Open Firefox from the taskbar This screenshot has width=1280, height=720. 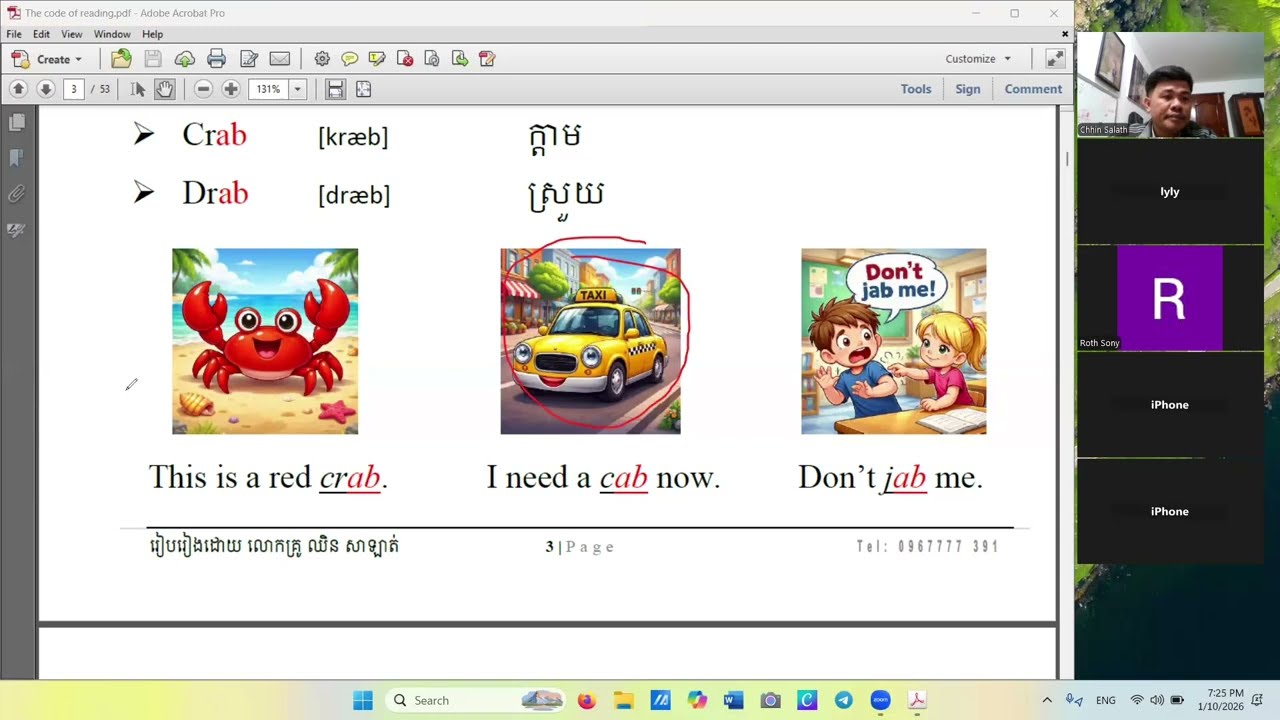pyautogui.click(x=586, y=700)
